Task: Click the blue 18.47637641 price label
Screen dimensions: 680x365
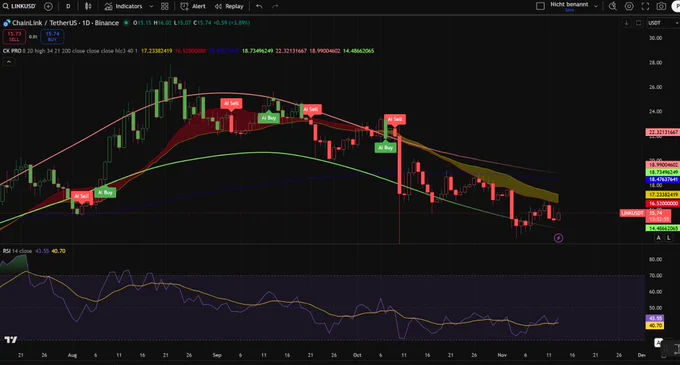Action: tap(663, 179)
